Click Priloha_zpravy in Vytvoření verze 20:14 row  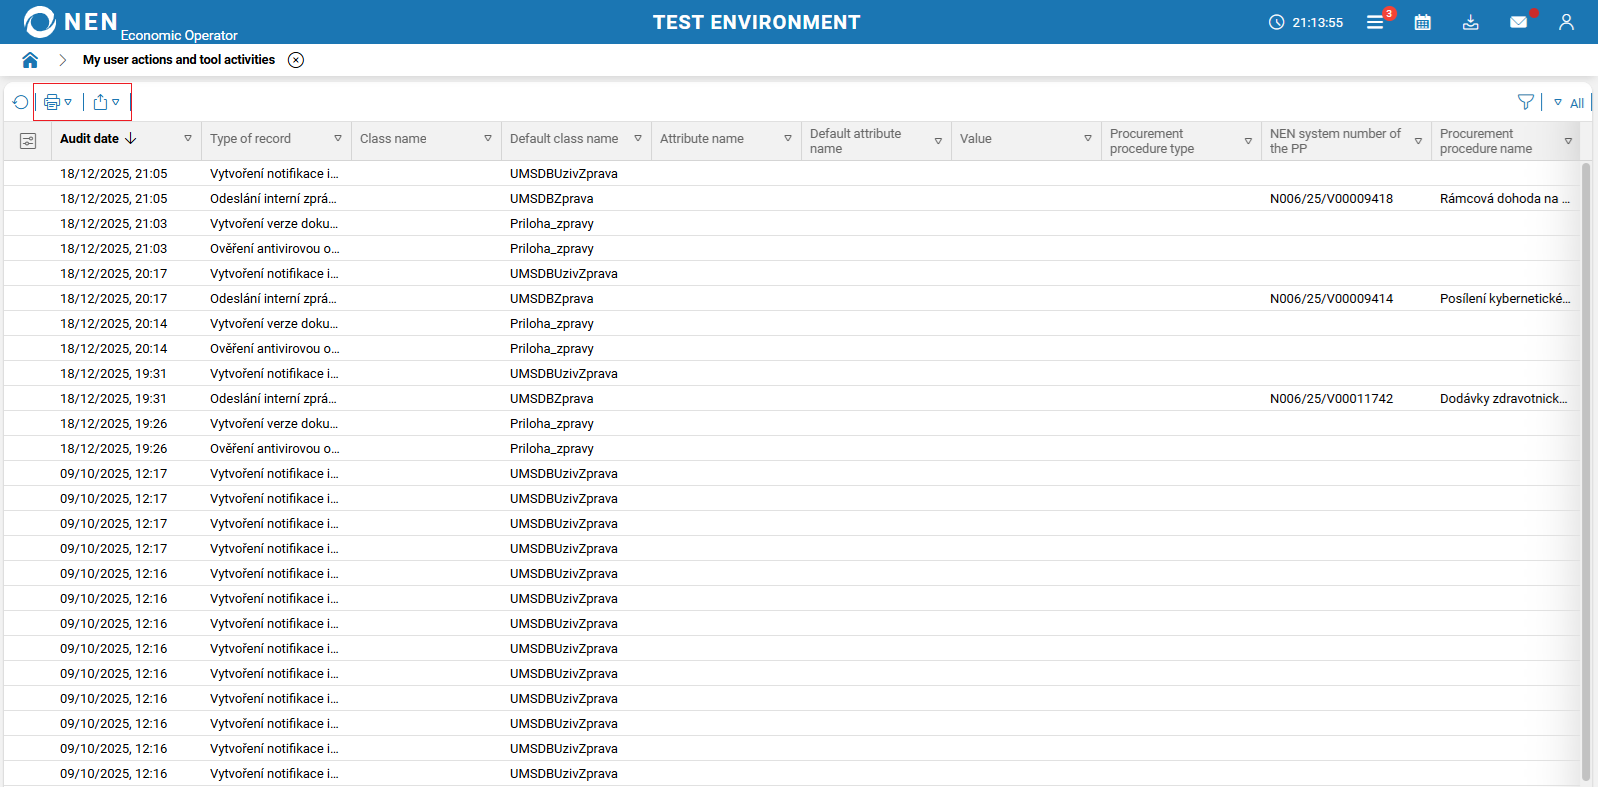coord(552,324)
